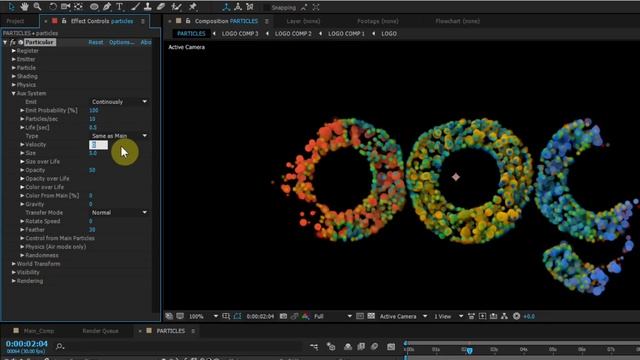640x360 pixels.
Task: Choose the View Axis mode icon
Action: pyautogui.click(x=250, y=7)
